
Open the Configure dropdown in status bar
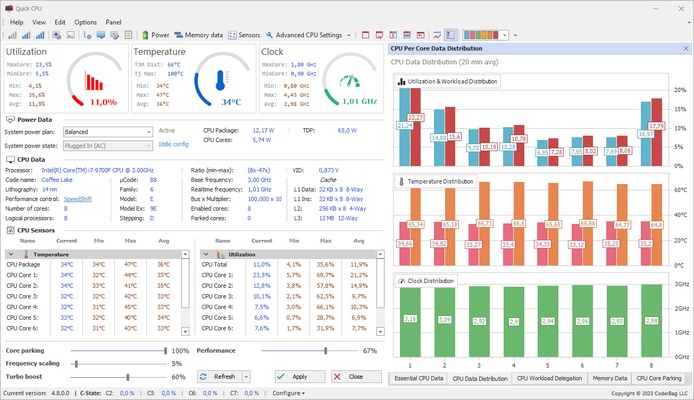coord(290,394)
